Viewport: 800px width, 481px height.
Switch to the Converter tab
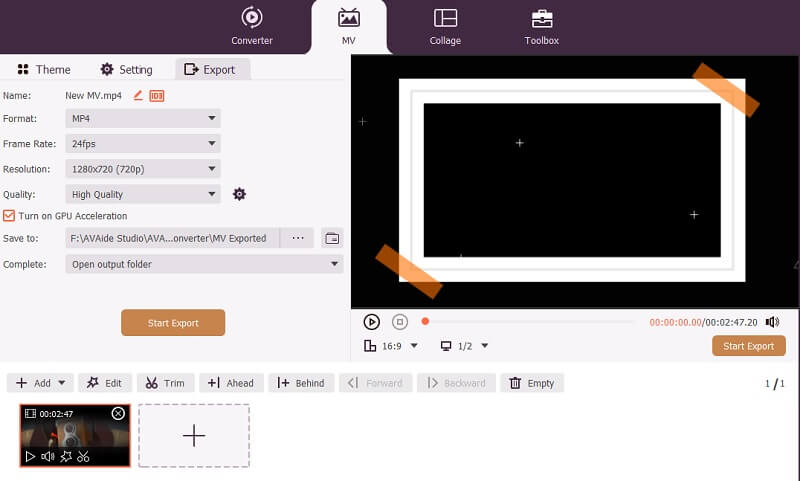coord(251,27)
